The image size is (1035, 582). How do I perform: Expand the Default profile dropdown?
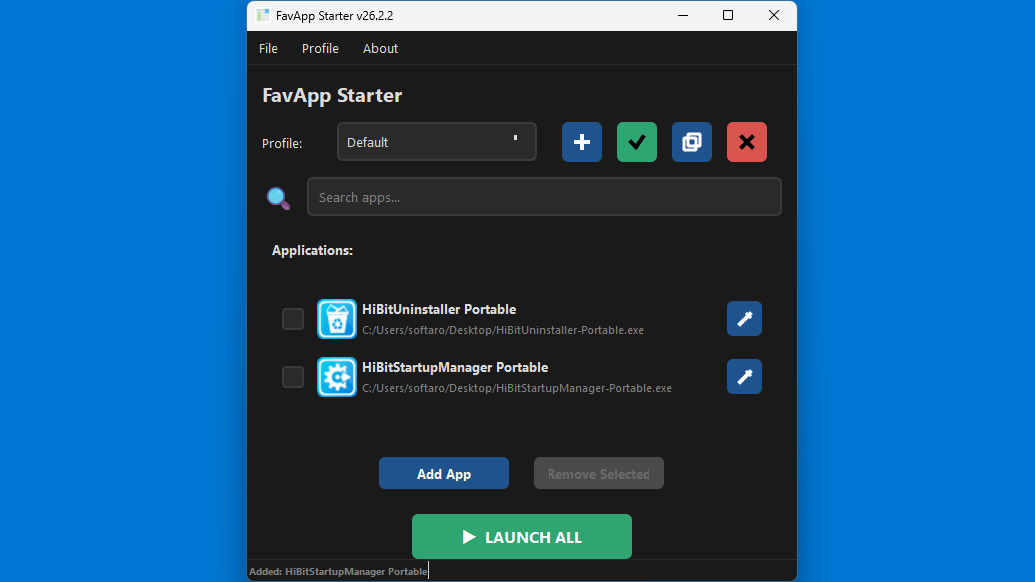pyautogui.click(x=437, y=142)
